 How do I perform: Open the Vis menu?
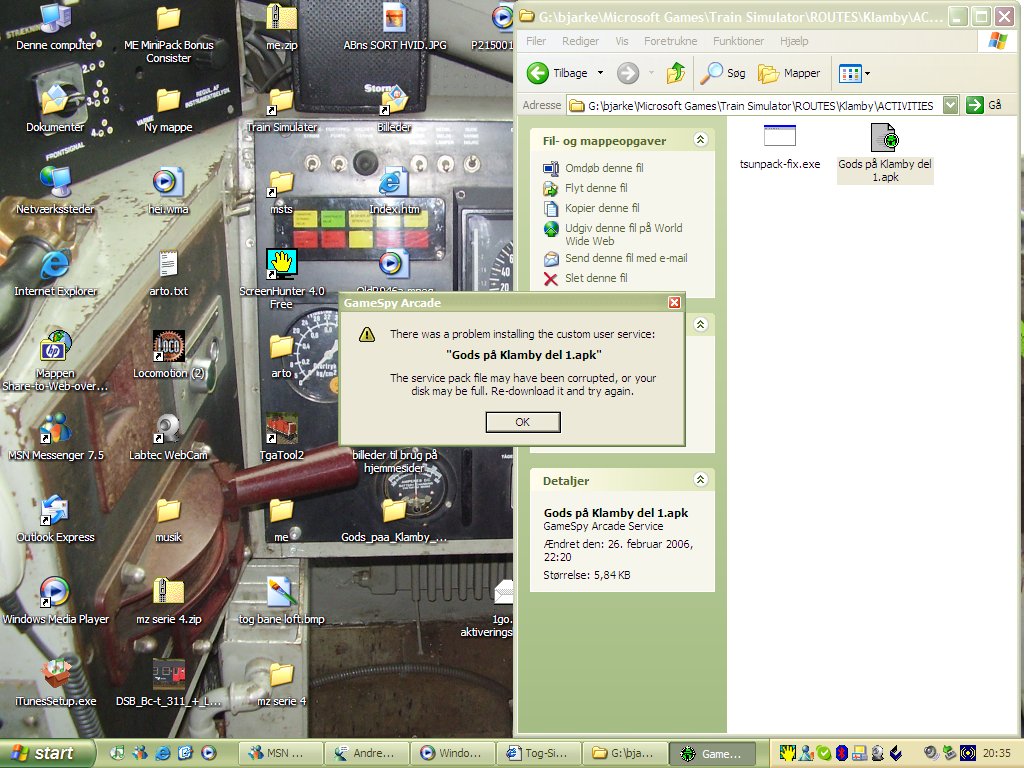point(621,40)
